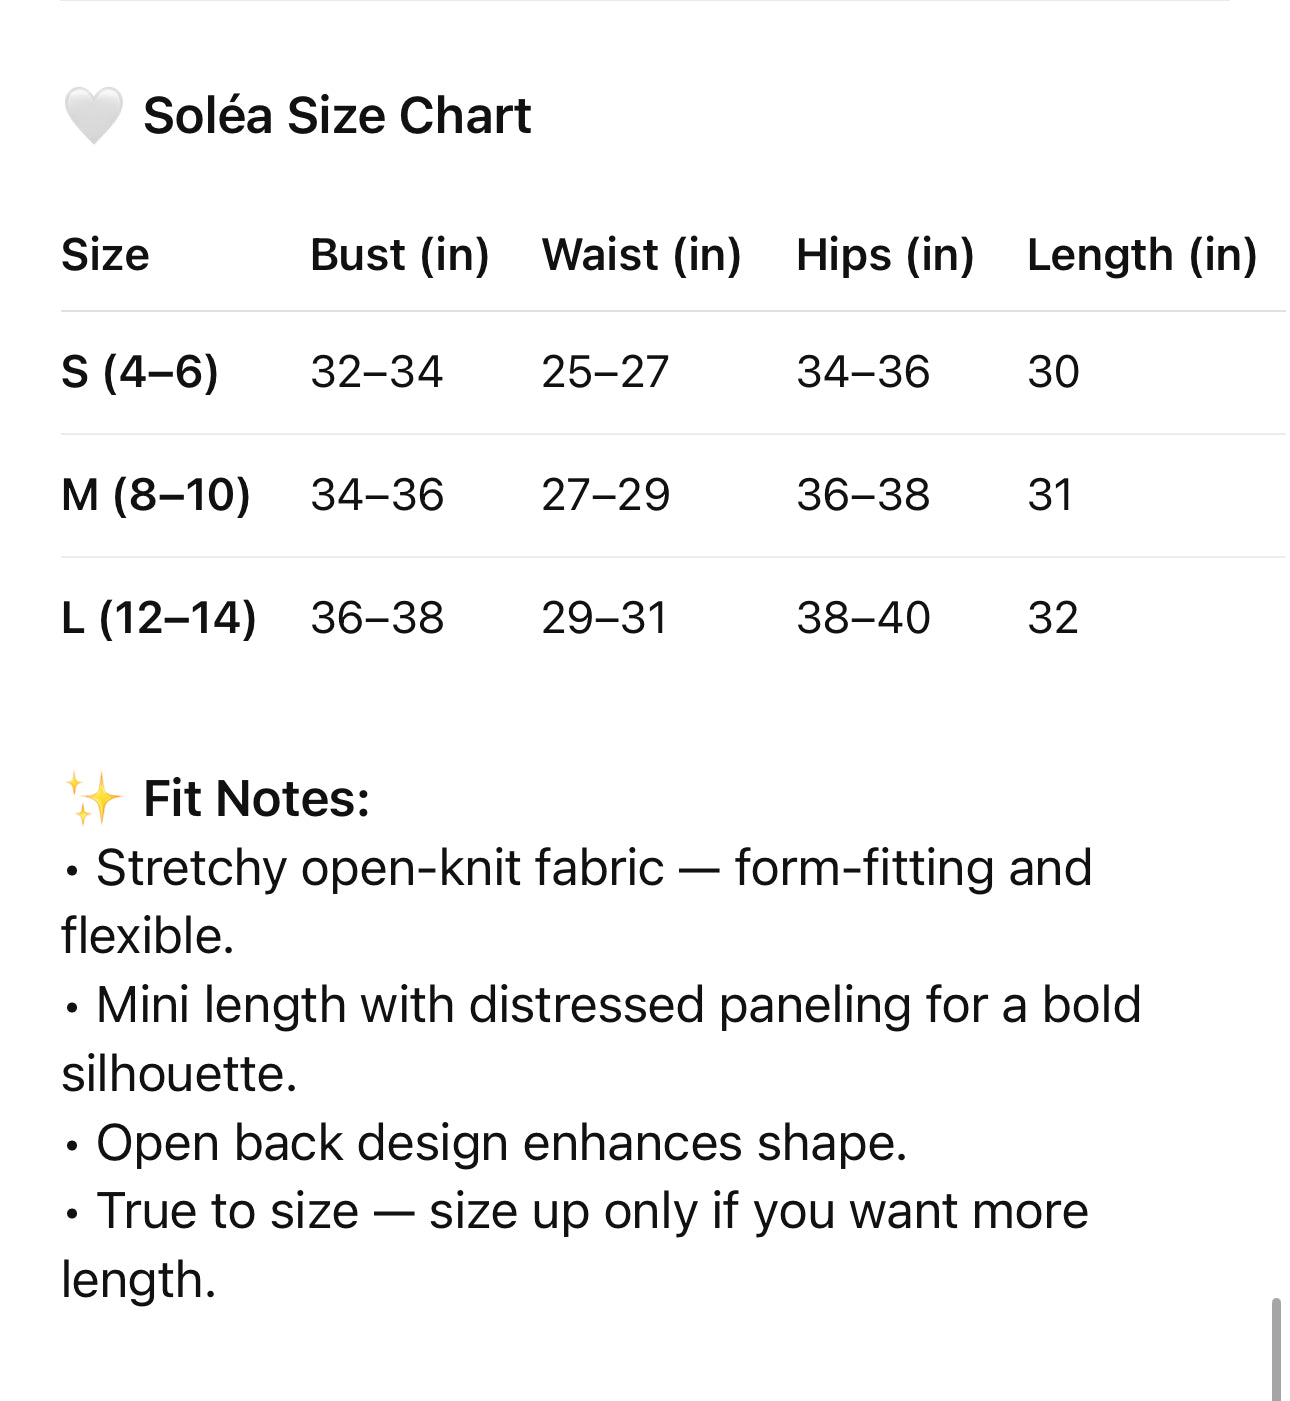Click the L (12–14) size row label
This screenshot has width=1290, height=1401.
tap(158, 618)
